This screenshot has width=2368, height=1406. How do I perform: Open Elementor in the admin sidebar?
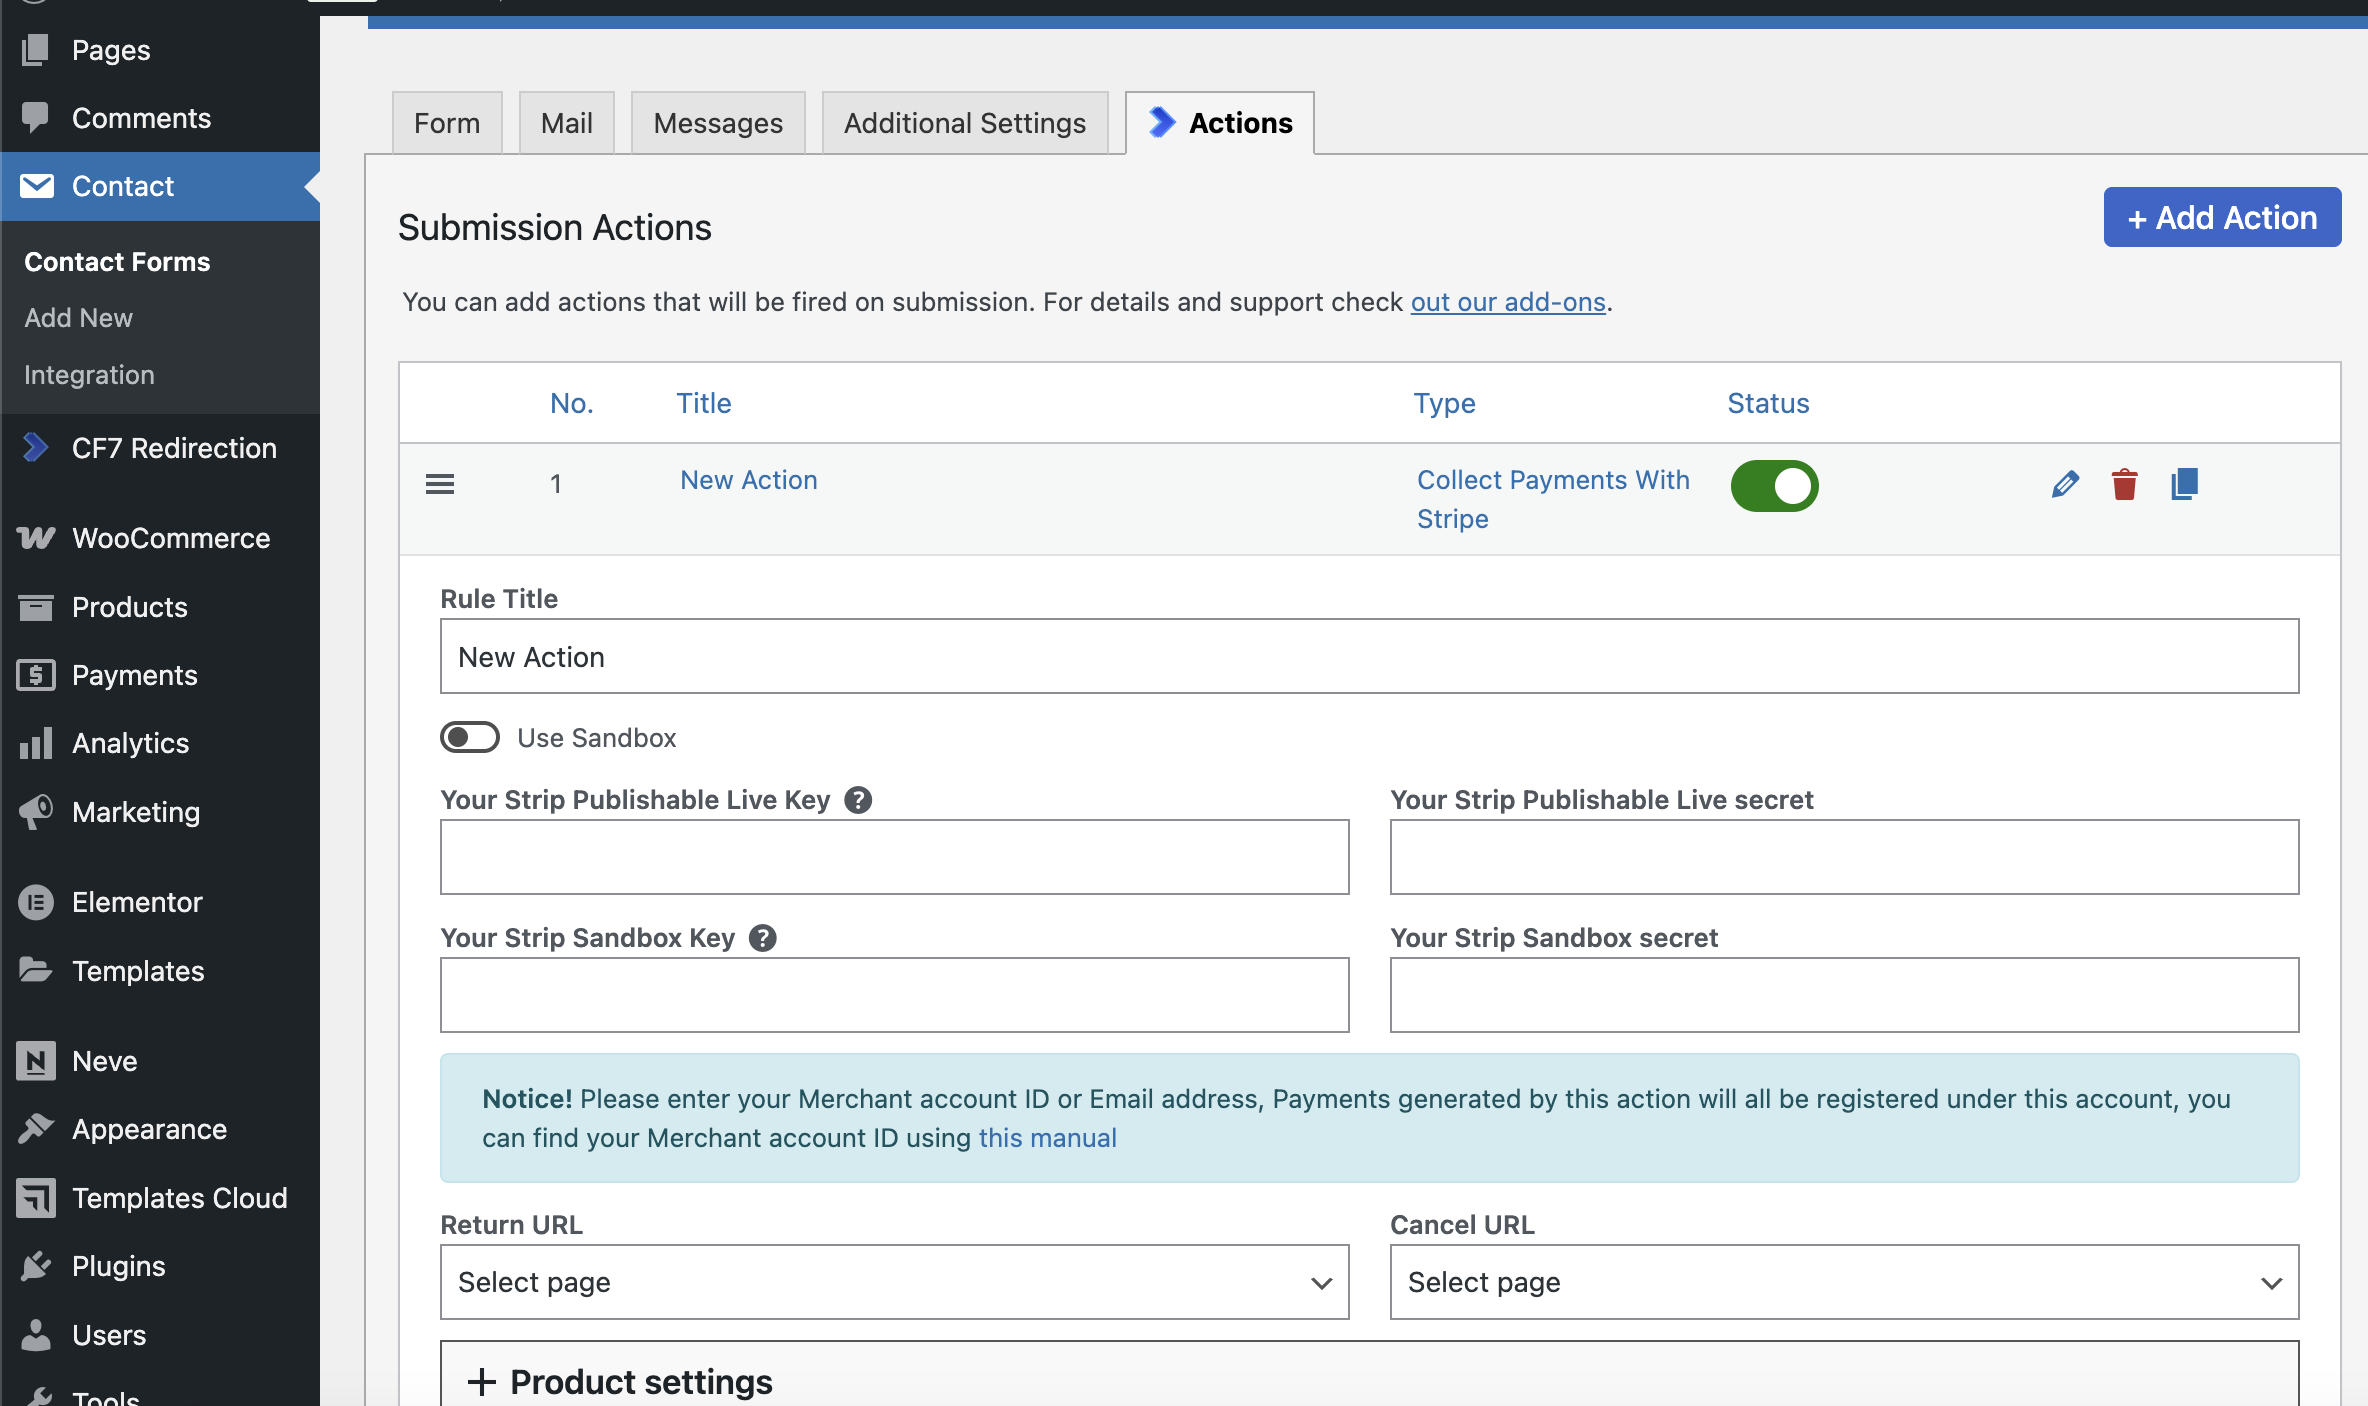(137, 902)
